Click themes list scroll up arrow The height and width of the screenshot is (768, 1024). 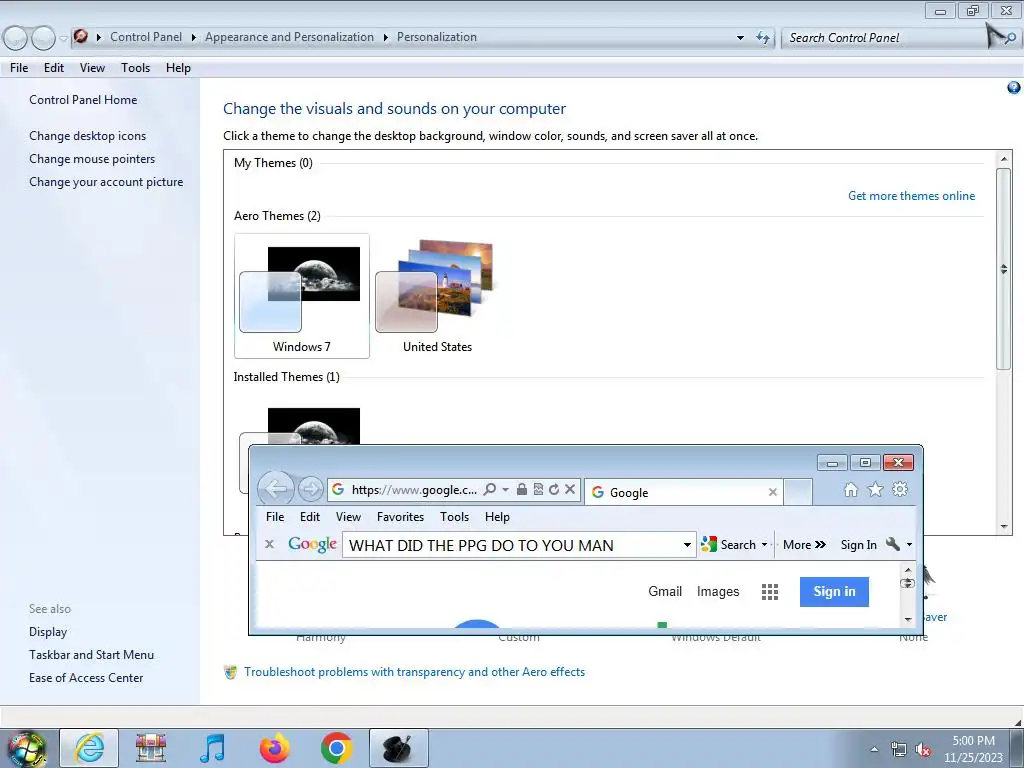click(1004, 159)
